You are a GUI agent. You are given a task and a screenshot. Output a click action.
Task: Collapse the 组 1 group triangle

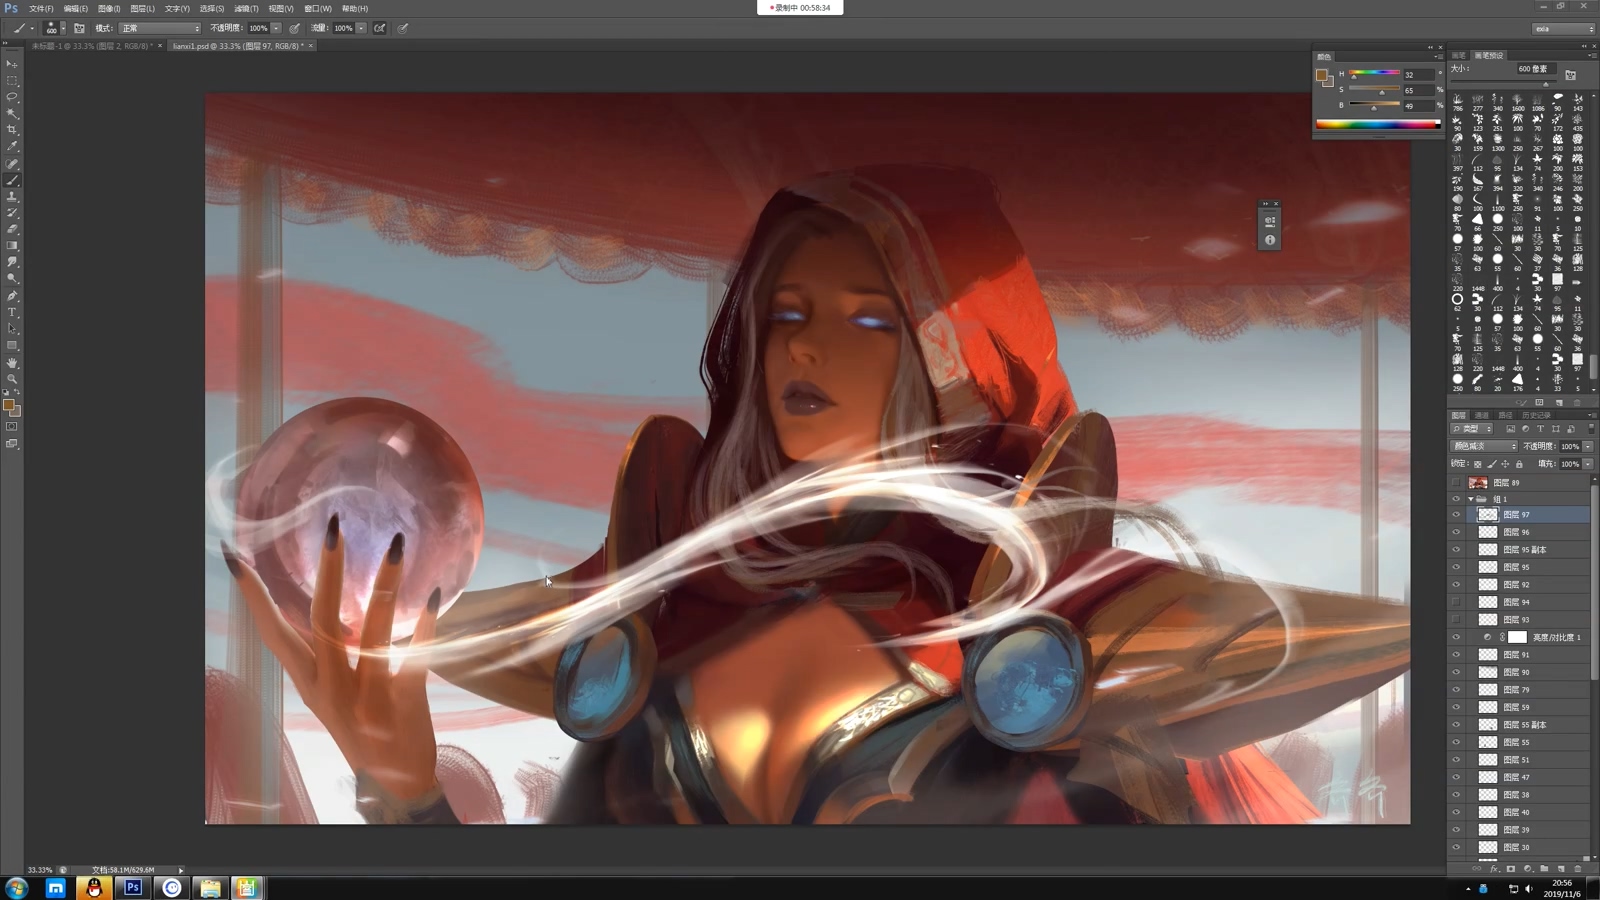pos(1471,499)
